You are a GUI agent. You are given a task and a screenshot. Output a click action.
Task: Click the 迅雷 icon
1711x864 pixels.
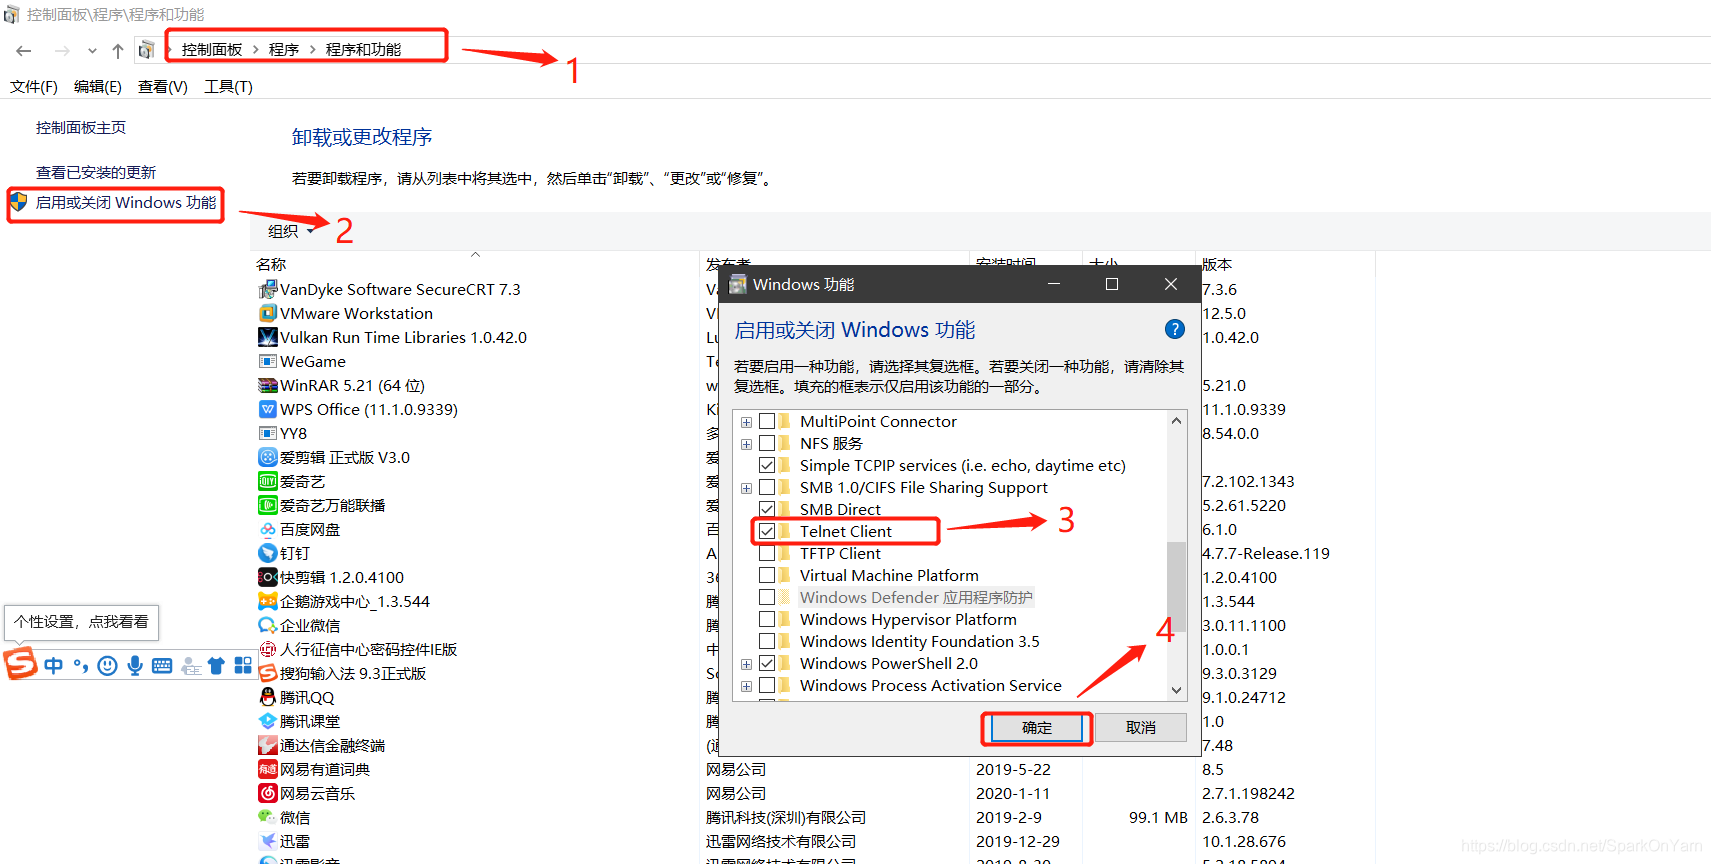tap(267, 842)
